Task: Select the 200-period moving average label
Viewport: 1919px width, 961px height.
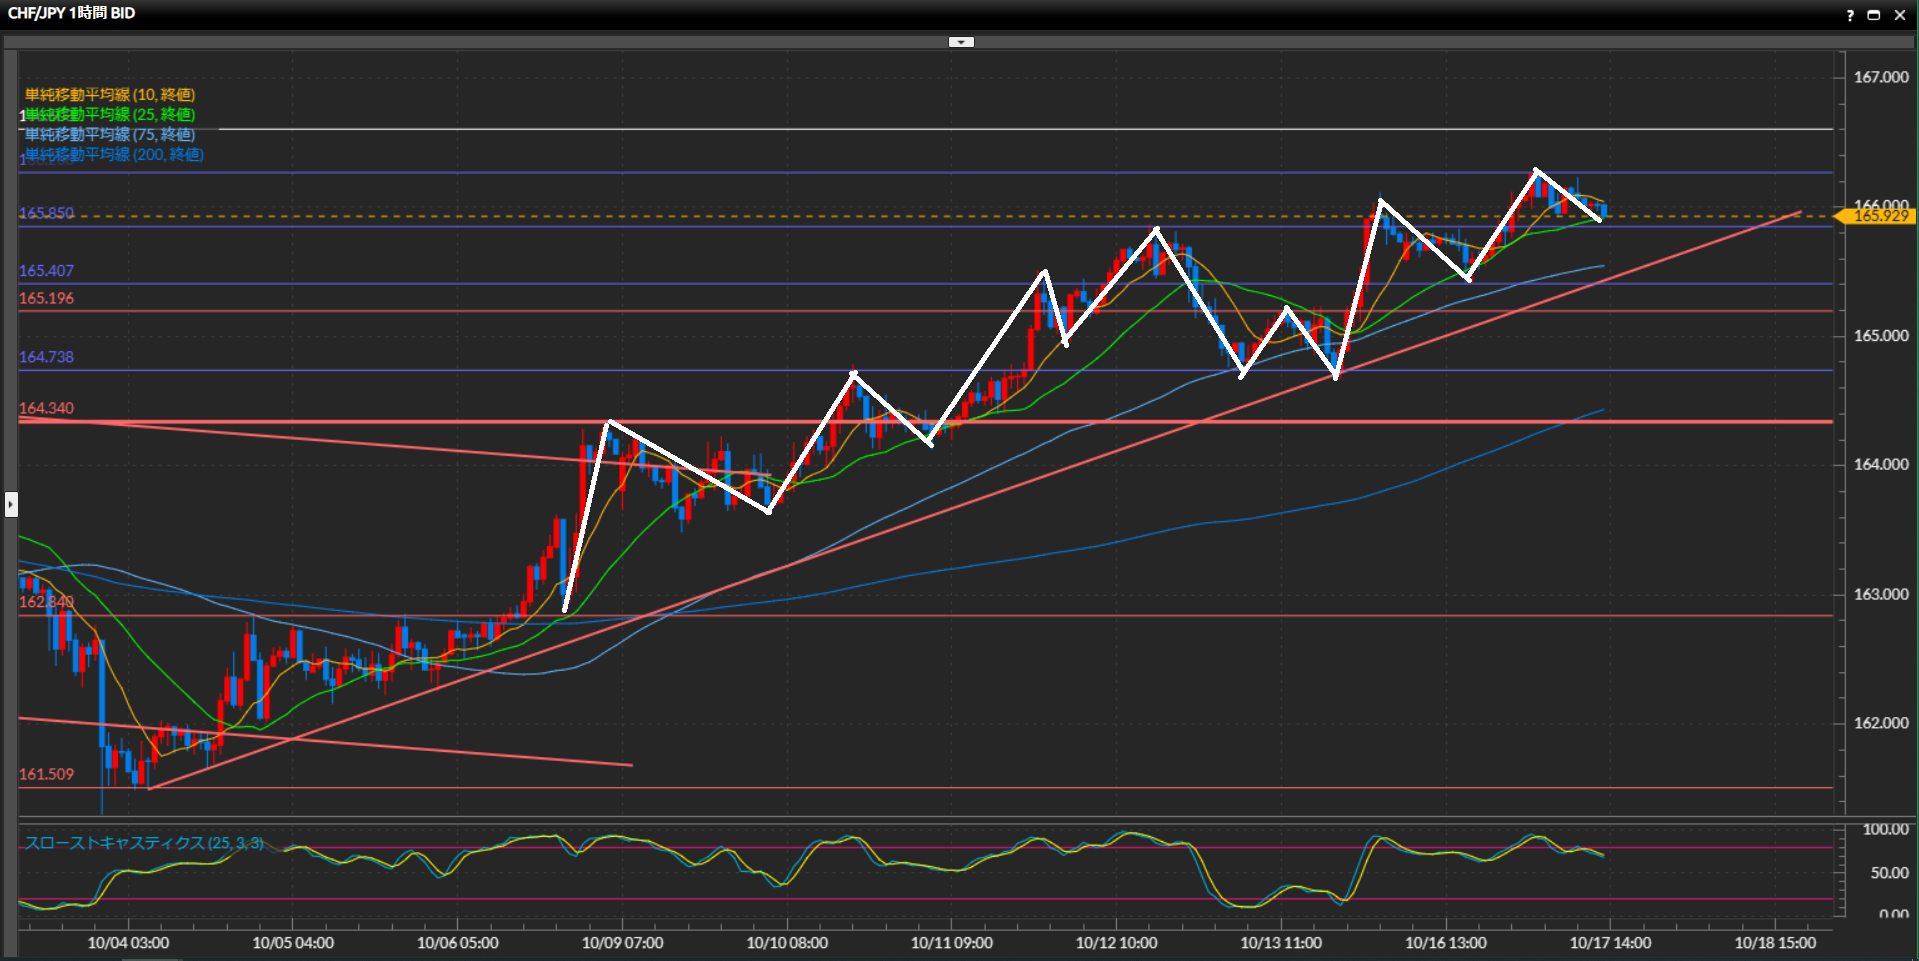Action: [114, 155]
